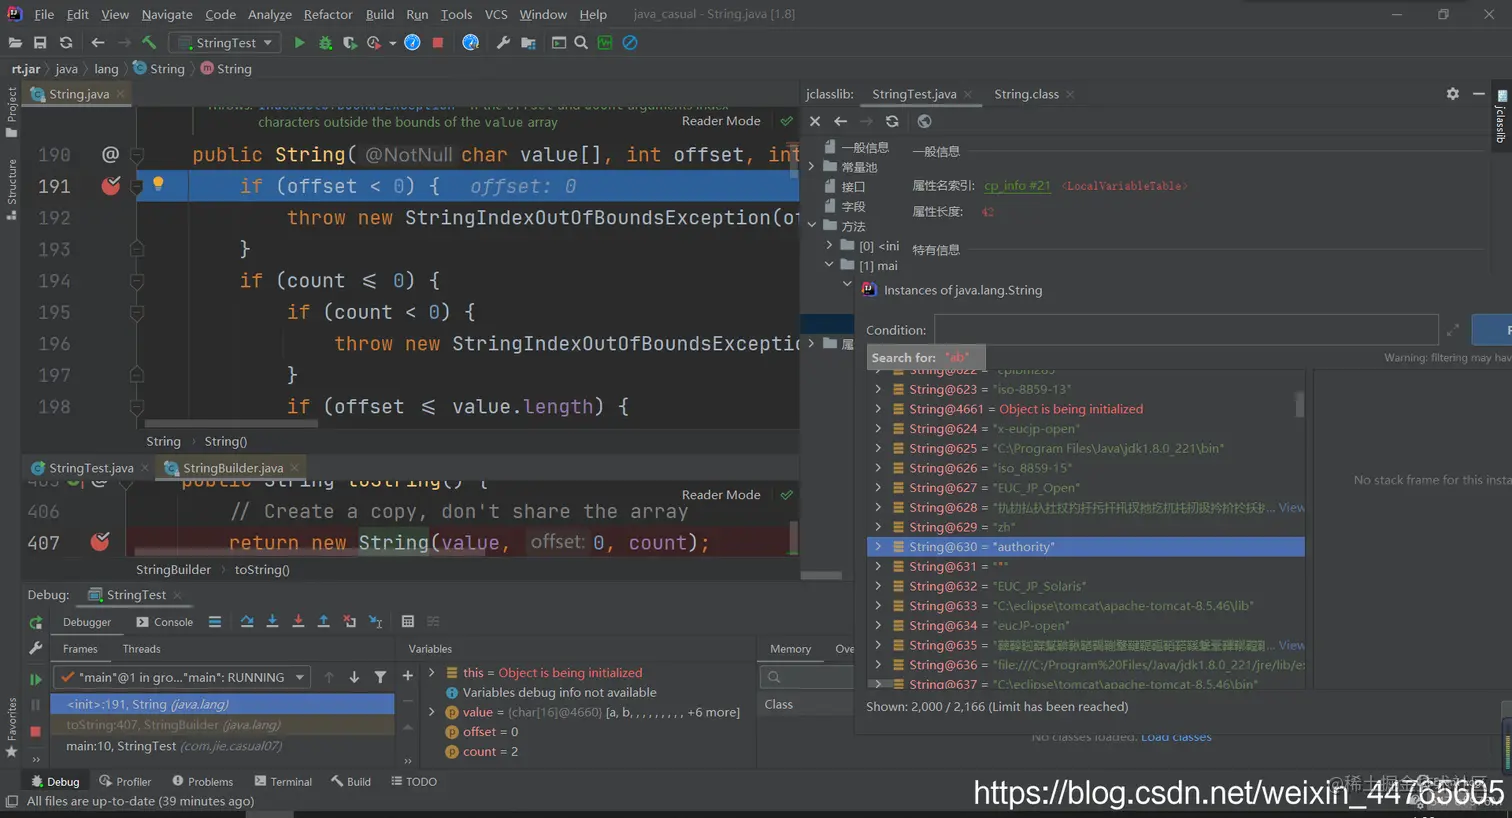
Task: Click the Build project hammer icon
Action: [x=149, y=43]
